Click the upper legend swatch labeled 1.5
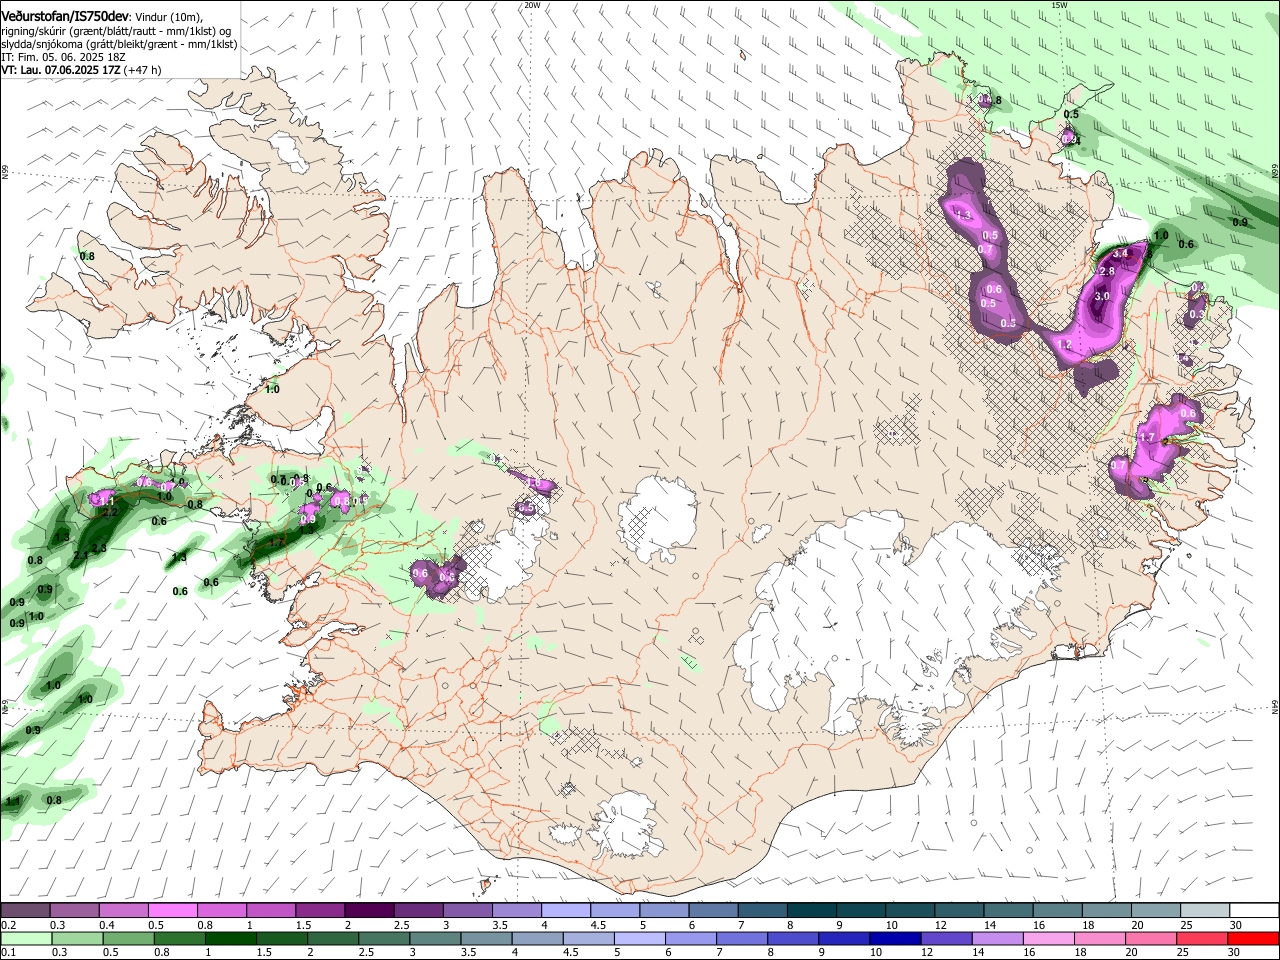Image resolution: width=1280 pixels, height=960 pixels. point(321,911)
